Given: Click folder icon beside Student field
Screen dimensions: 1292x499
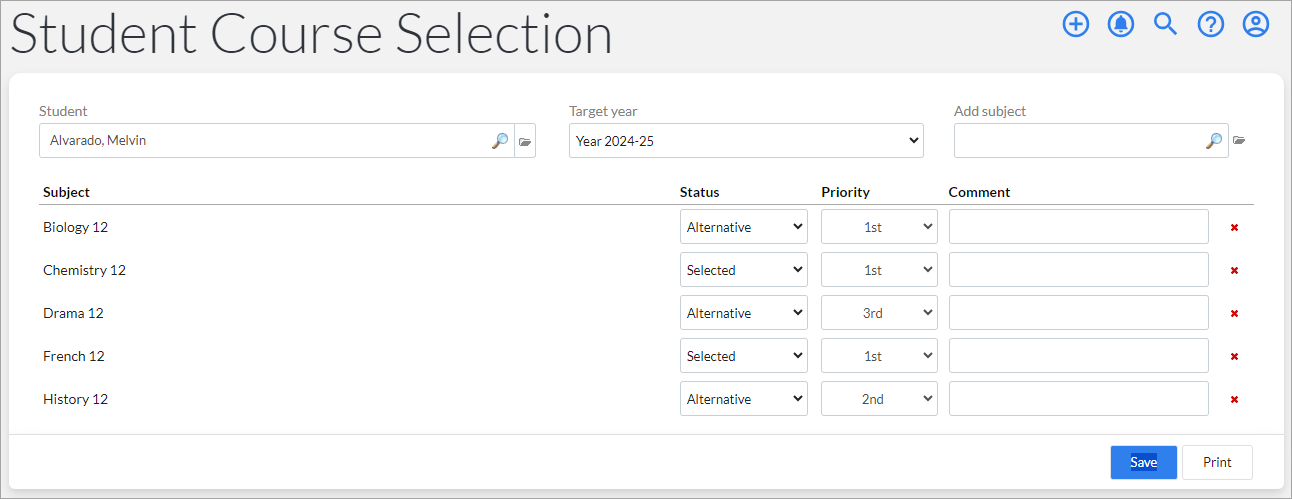Looking at the screenshot, I should pyautogui.click(x=525, y=141).
